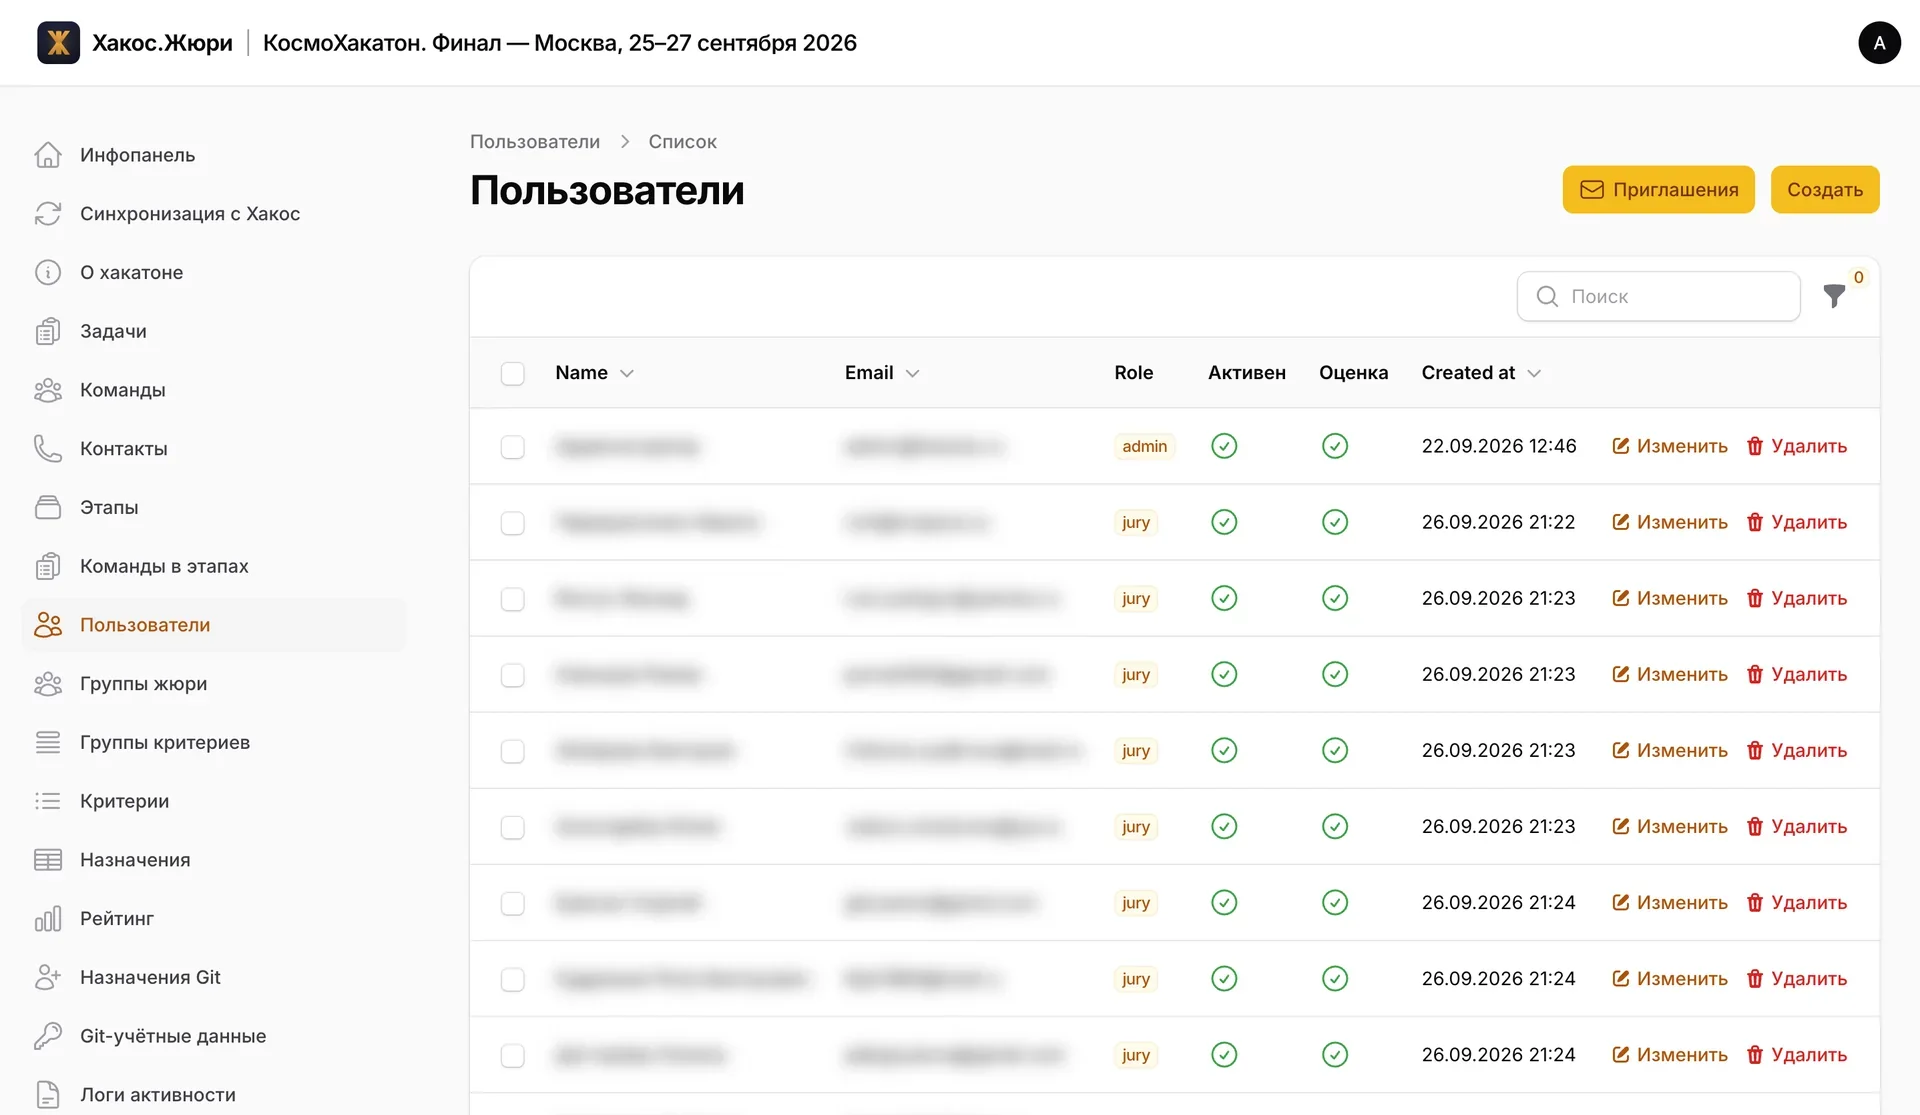The image size is (1920, 1115).
Task: Click the Инфопанель home icon
Action: pyautogui.click(x=48, y=155)
